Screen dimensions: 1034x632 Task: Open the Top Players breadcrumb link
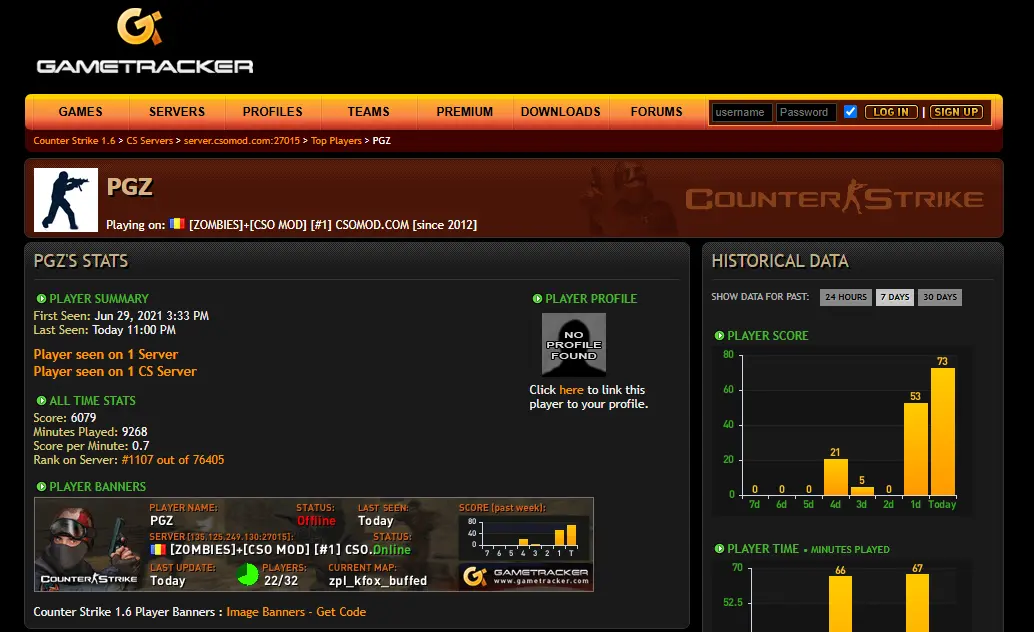[x=336, y=141]
